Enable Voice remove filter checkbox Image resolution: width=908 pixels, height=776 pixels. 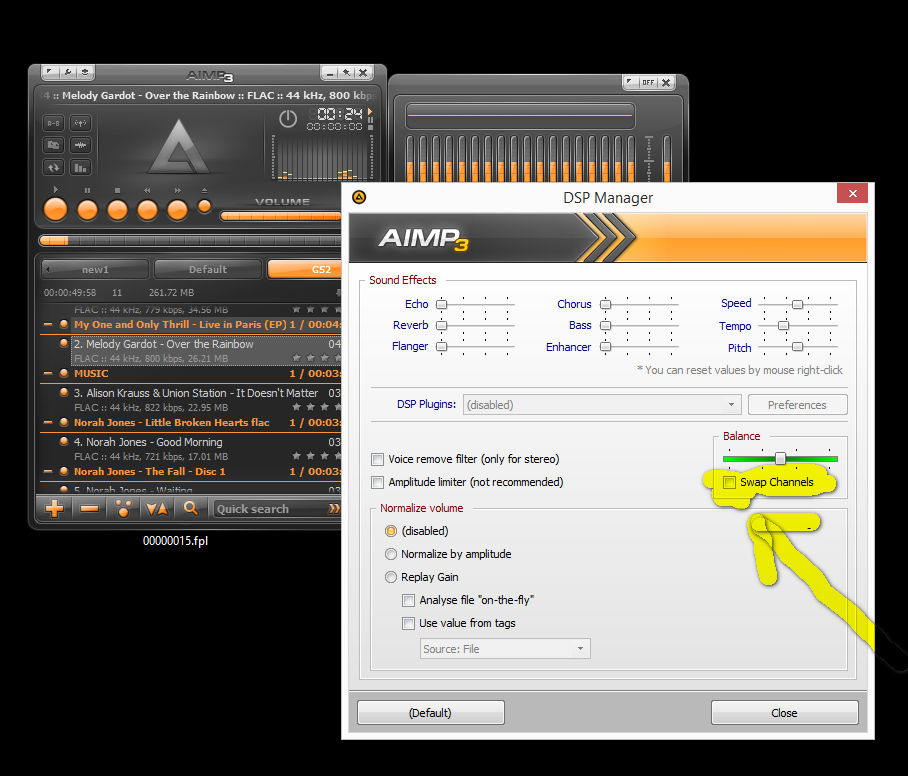click(x=377, y=460)
